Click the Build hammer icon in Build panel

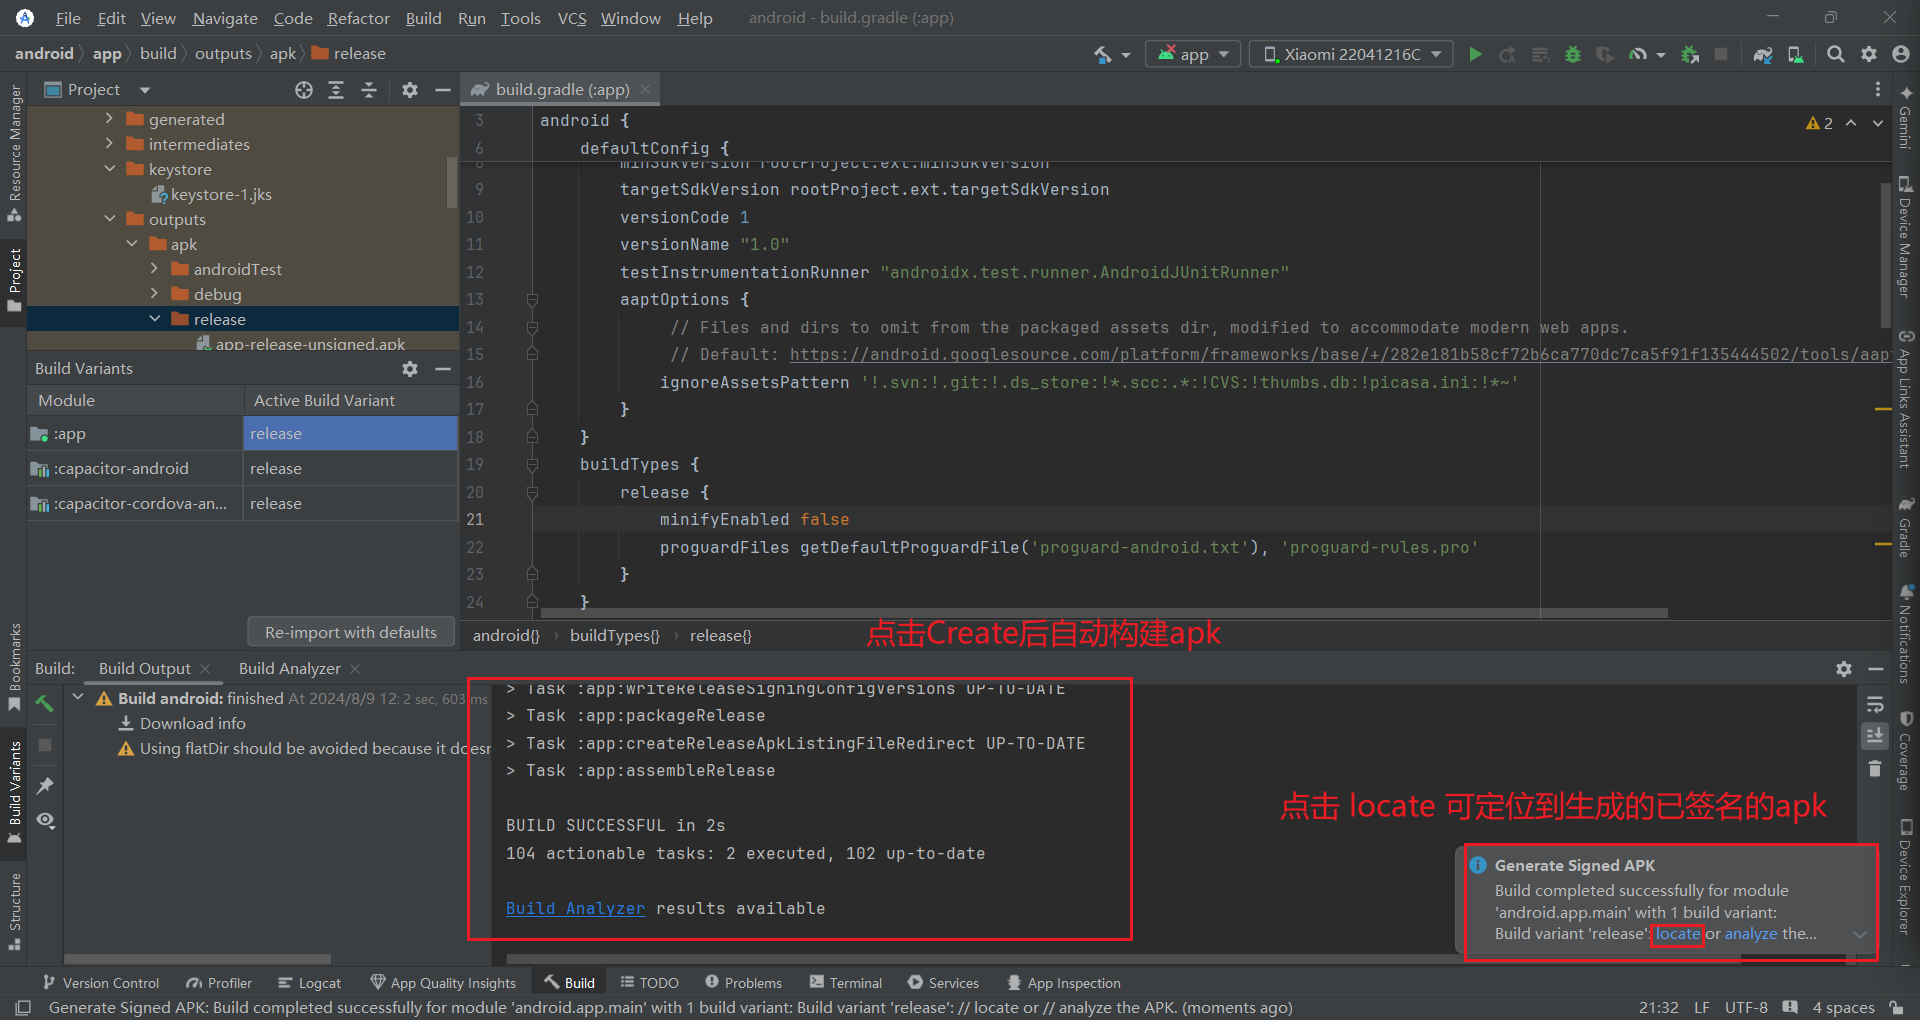point(44,704)
